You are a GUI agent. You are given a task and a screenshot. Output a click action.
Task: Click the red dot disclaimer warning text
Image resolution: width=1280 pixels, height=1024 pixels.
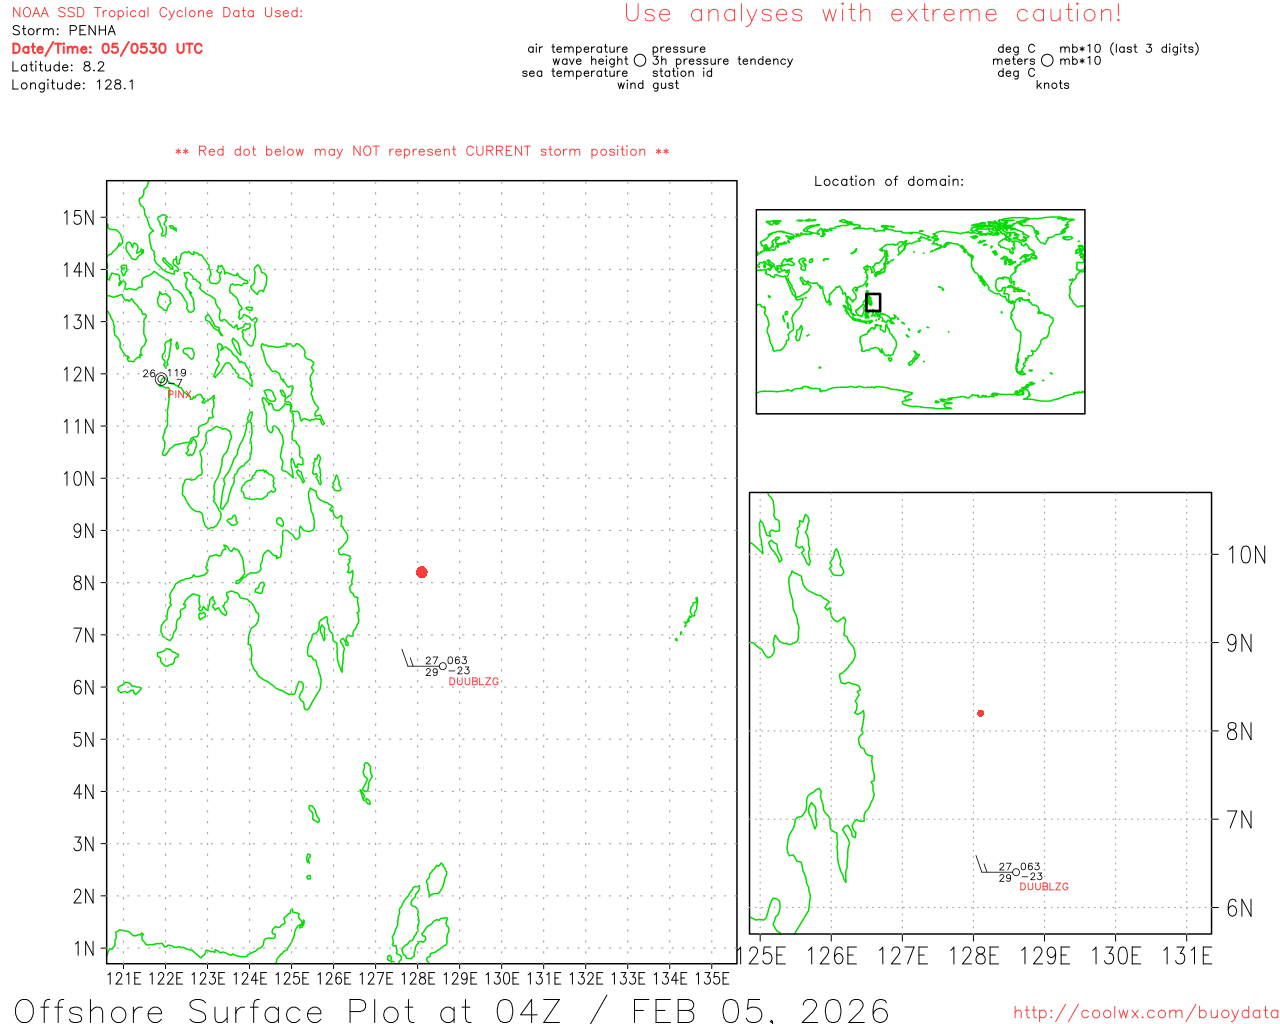click(x=422, y=151)
